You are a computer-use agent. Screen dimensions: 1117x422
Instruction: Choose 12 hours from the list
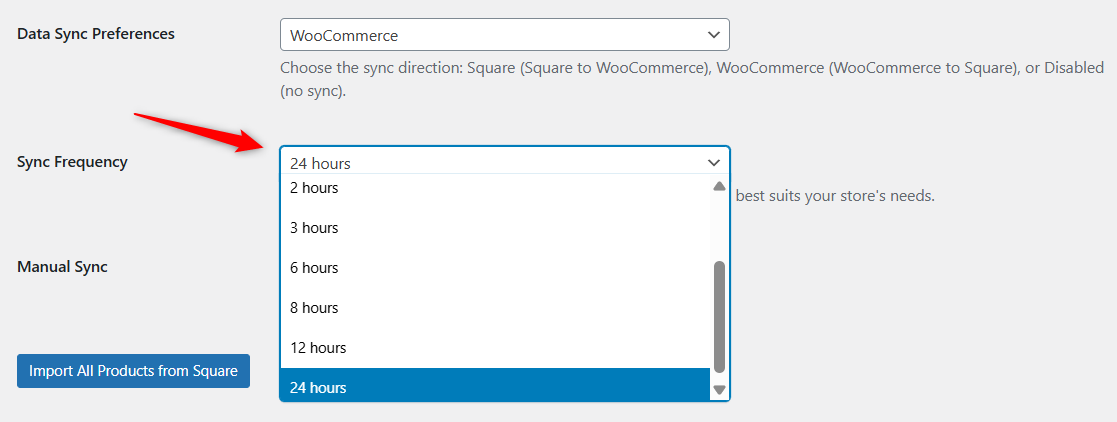495,348
